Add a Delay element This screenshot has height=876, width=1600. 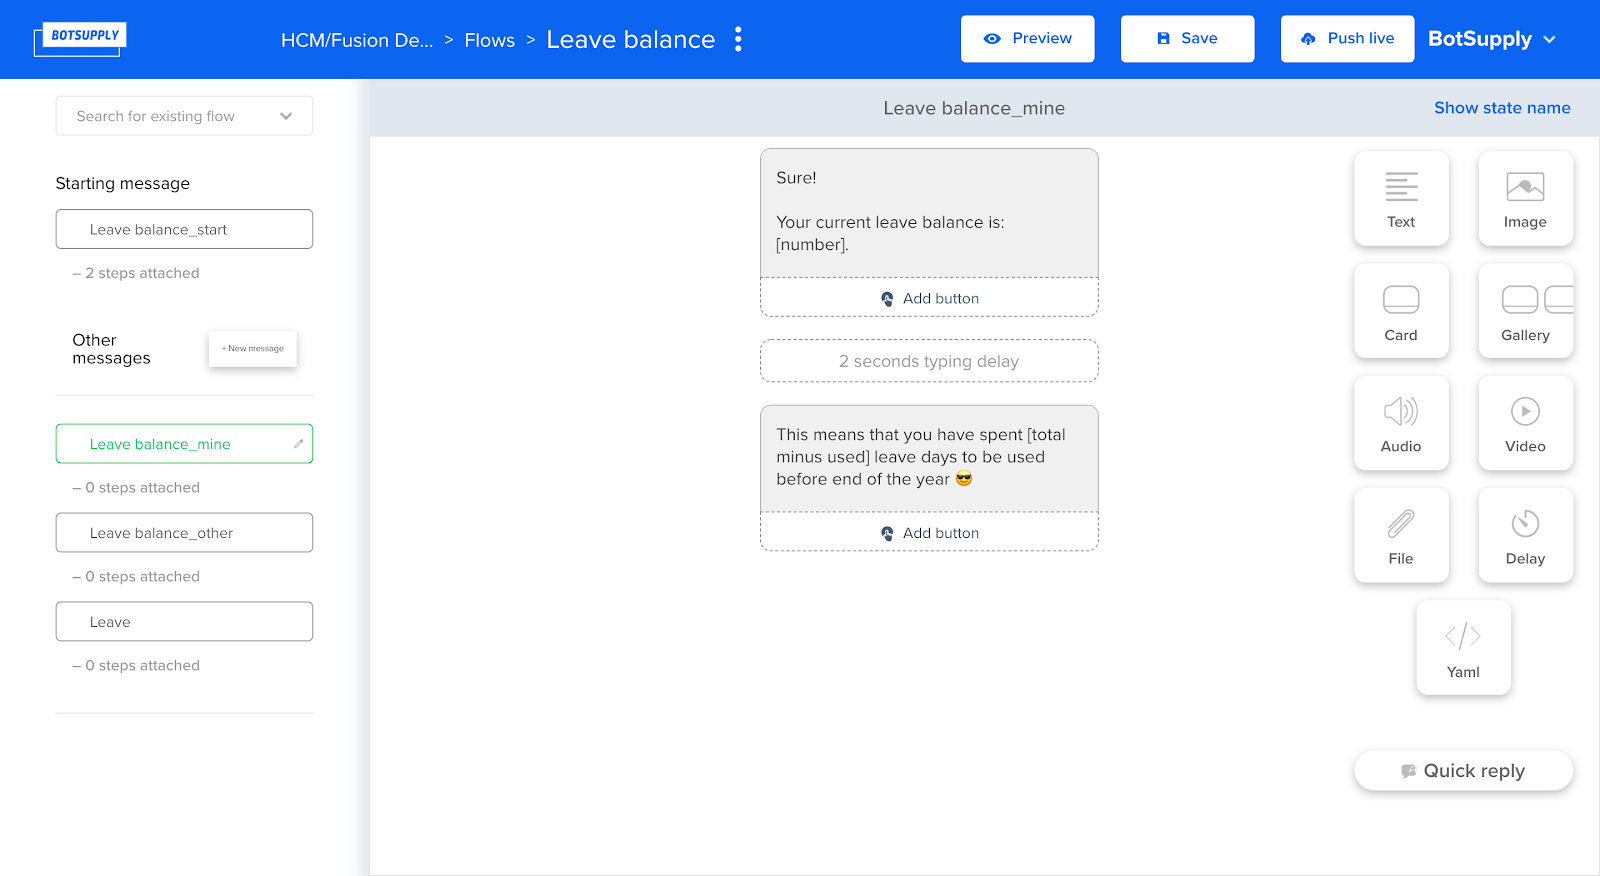[x=1525, y=535]
